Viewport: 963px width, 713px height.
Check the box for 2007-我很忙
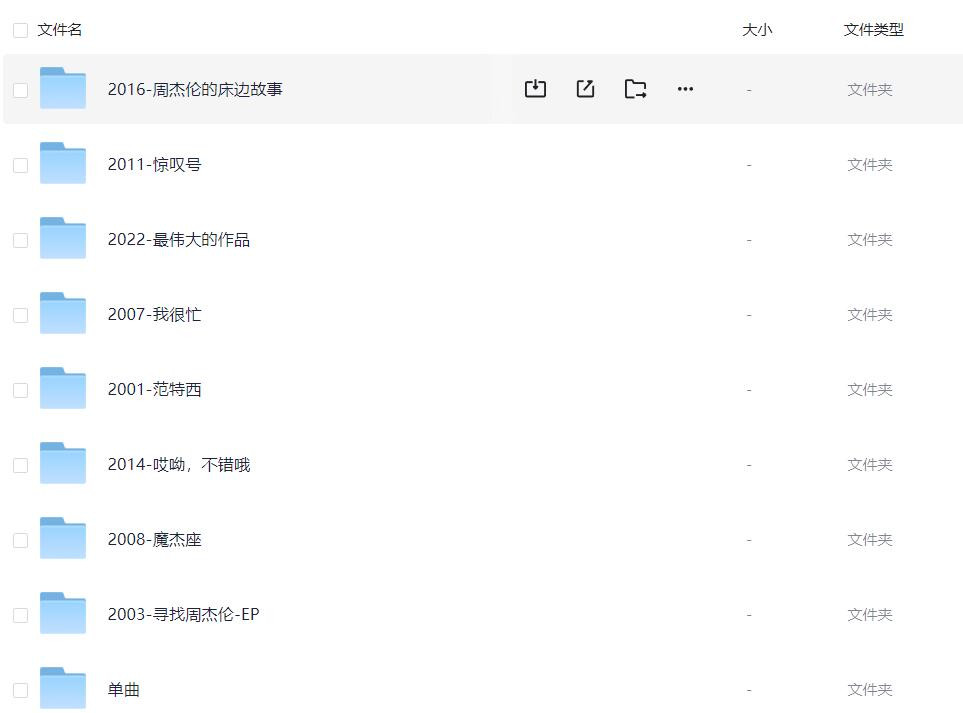point(20,315)
